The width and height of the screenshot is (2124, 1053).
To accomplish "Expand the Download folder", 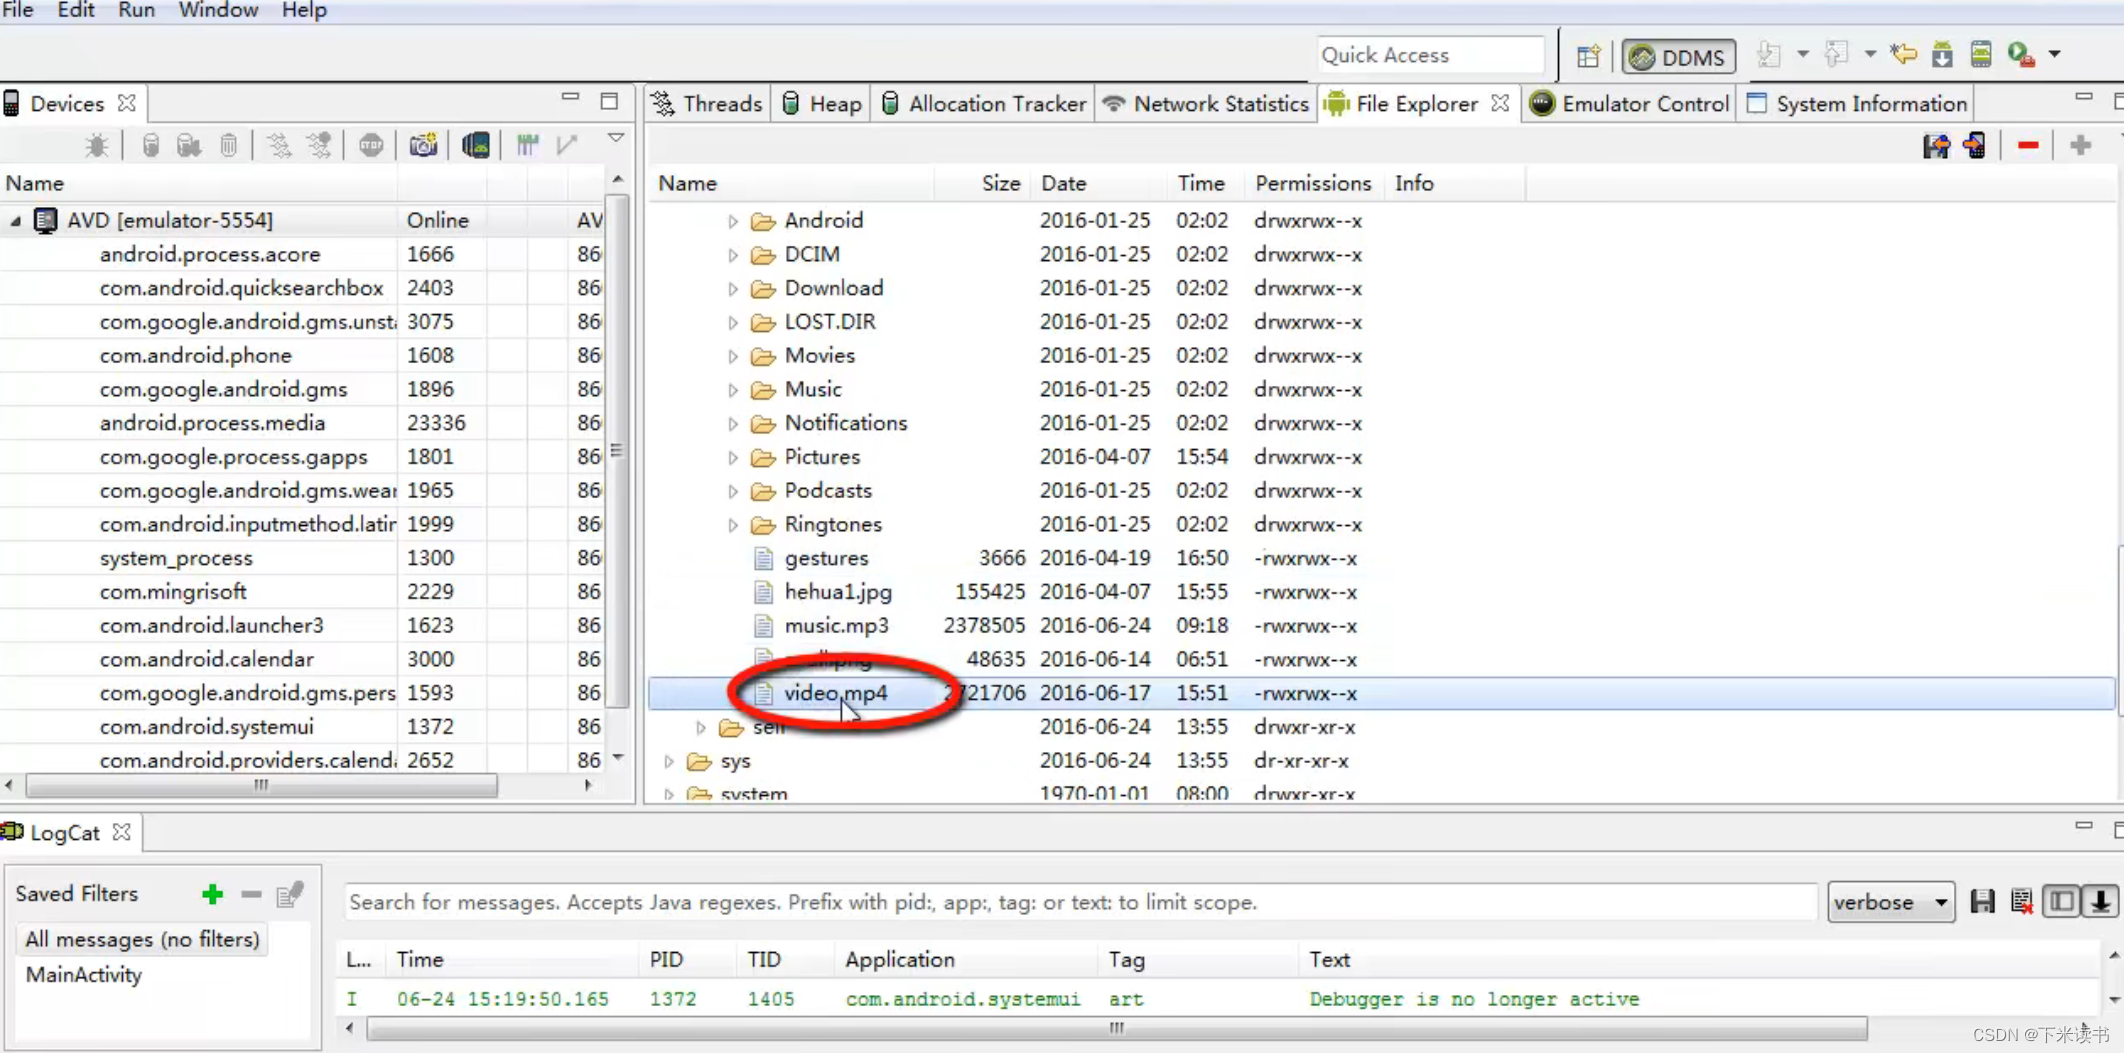I will (x=731, y=288).
